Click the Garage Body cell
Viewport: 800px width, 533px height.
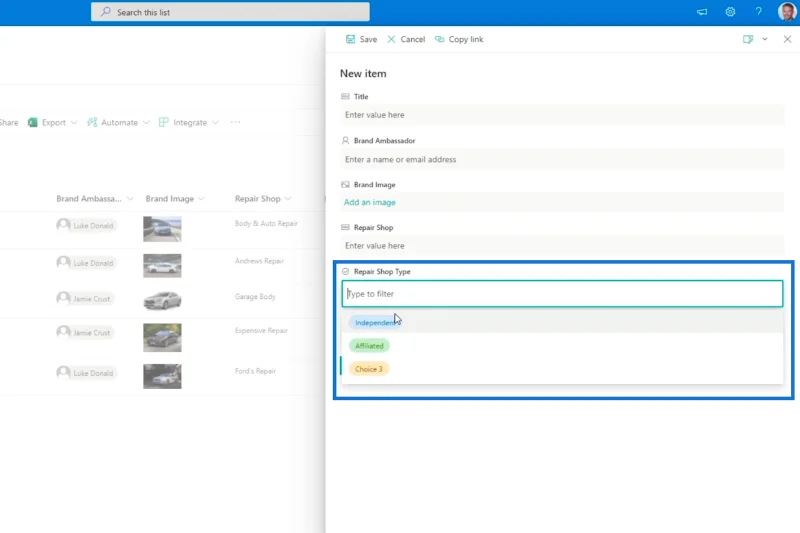(255, 296)
